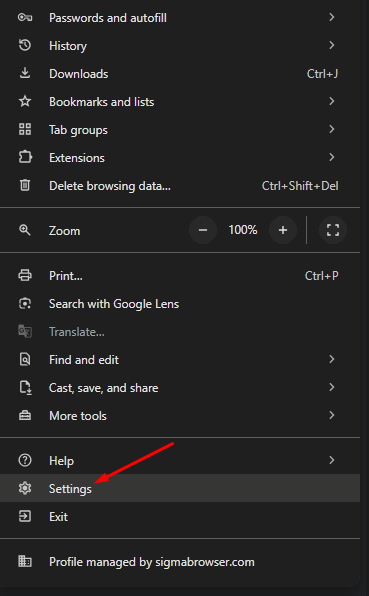Click the printer icon beside Print
The image size is (369, 596).
coord(25,275)
